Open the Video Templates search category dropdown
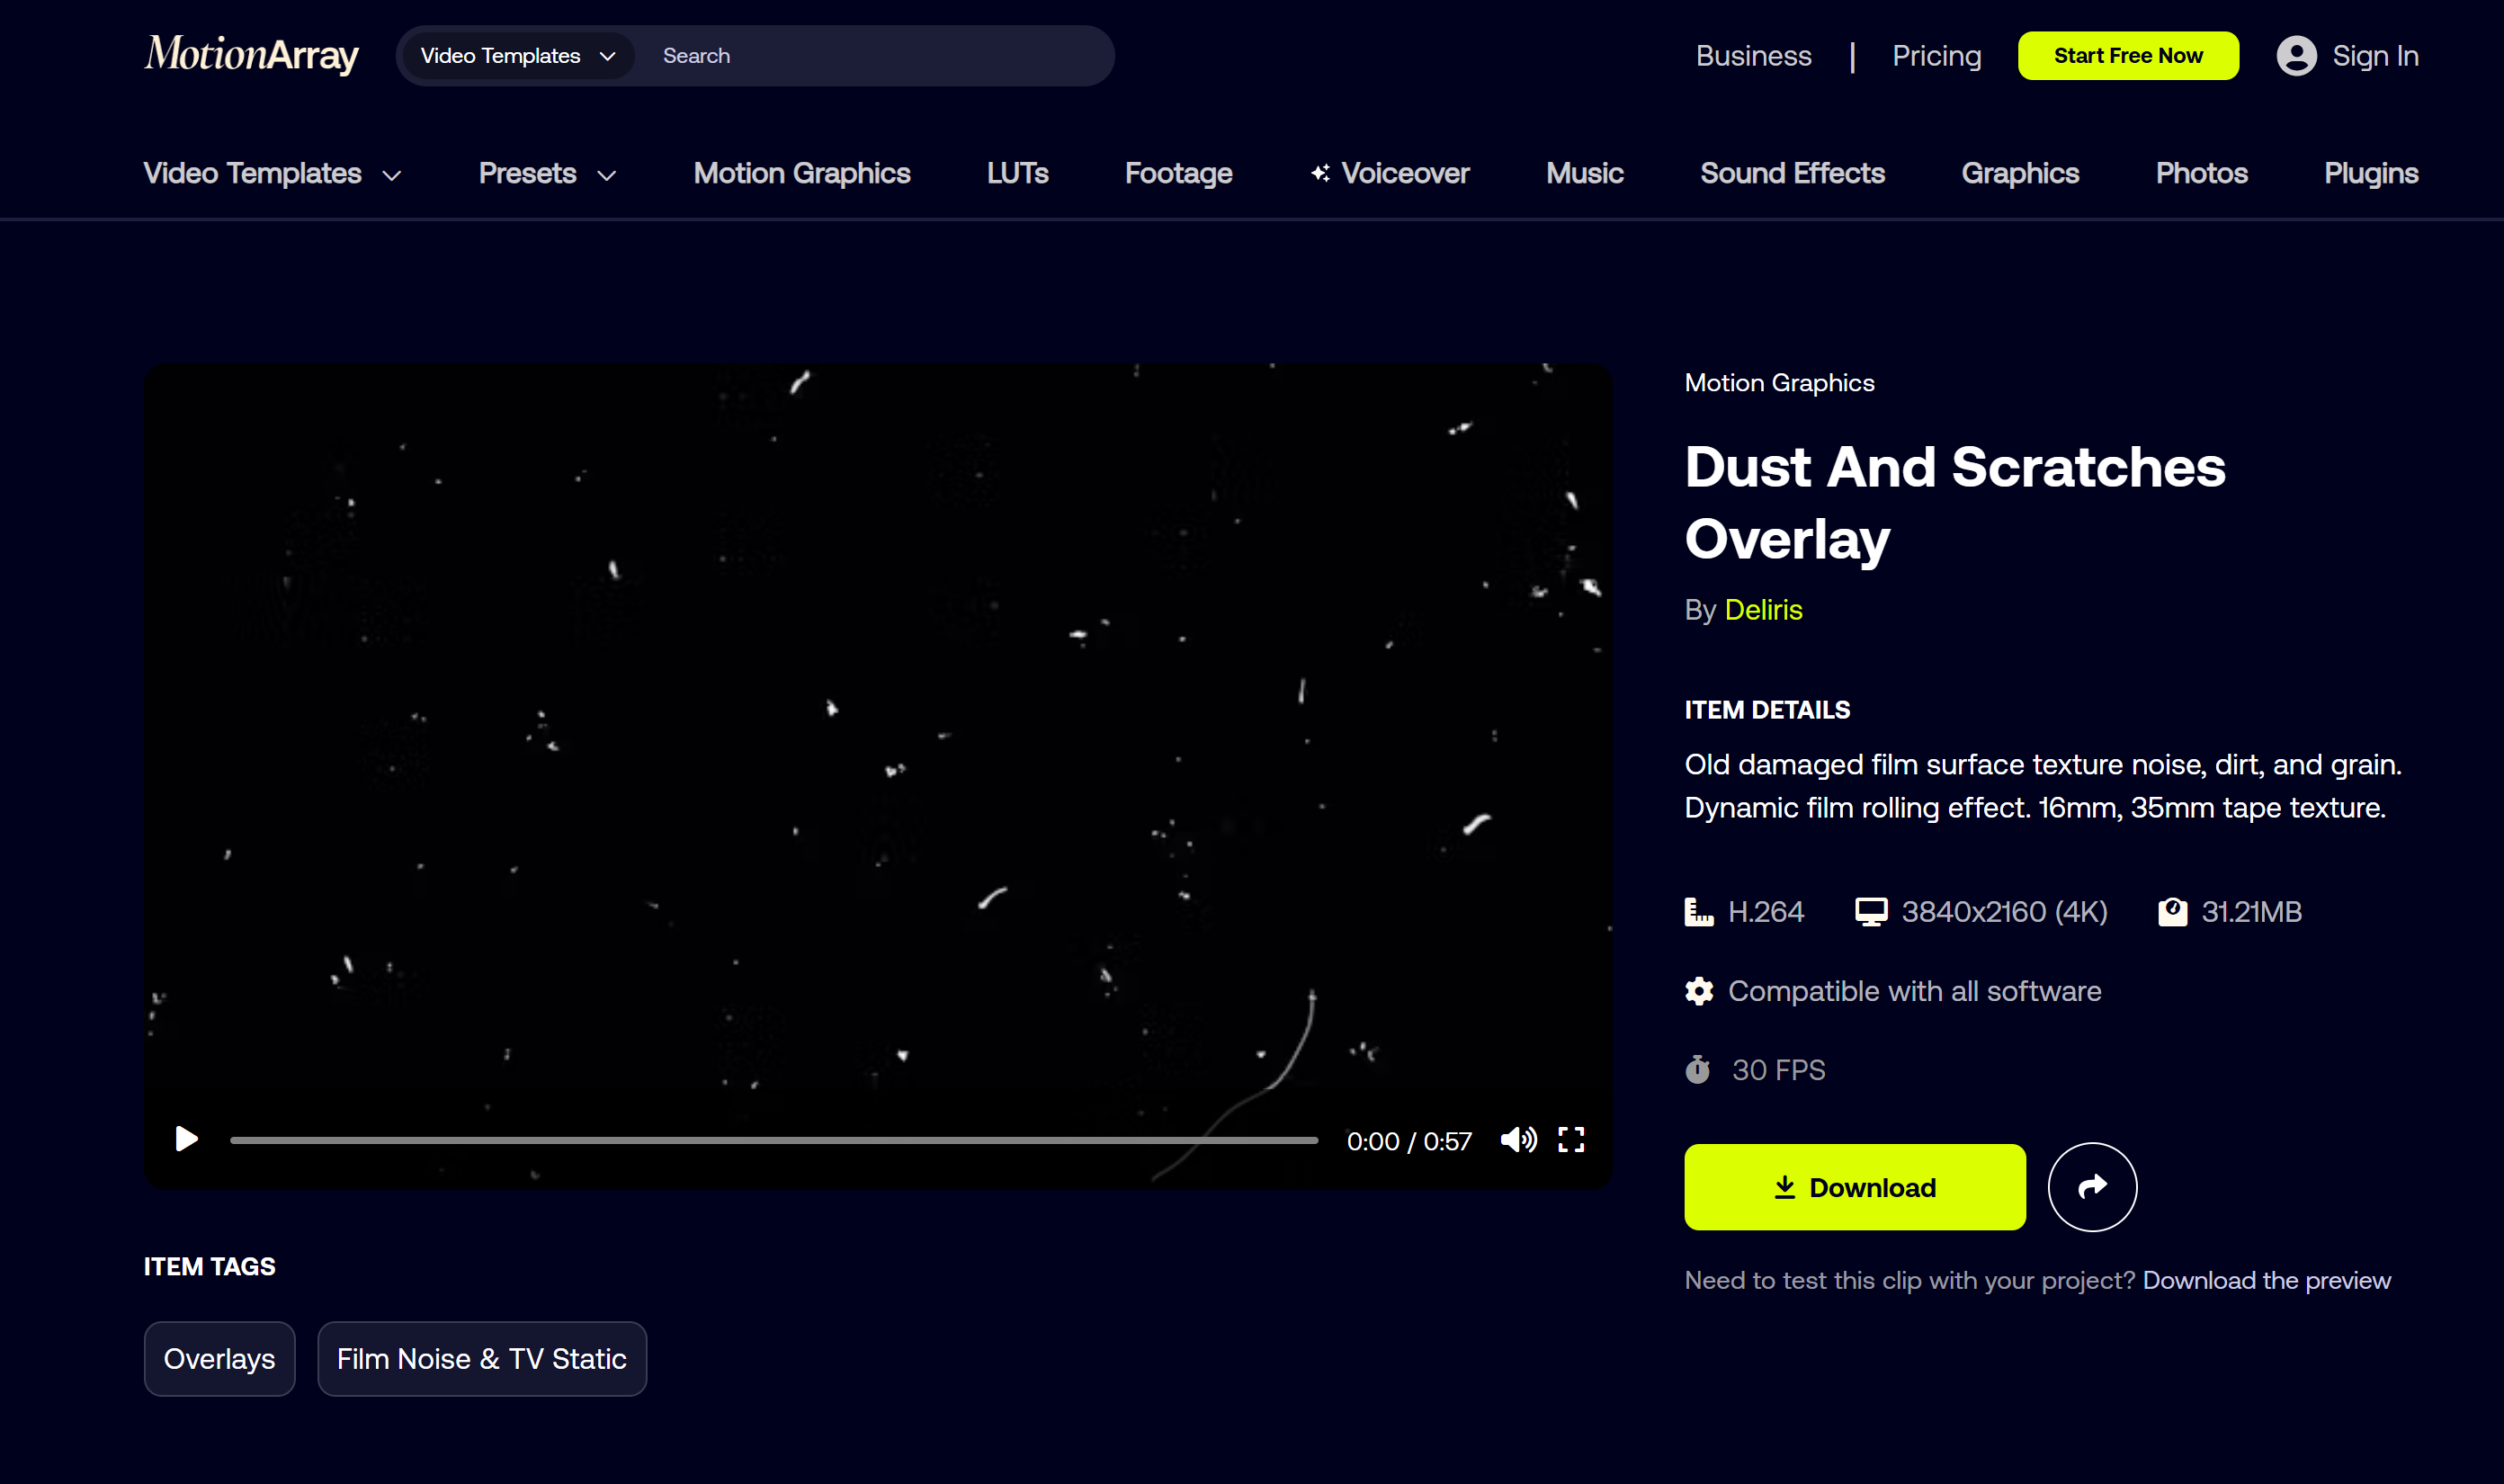This screenshot has height=1484, width=2504. click(x=516, y=55)
